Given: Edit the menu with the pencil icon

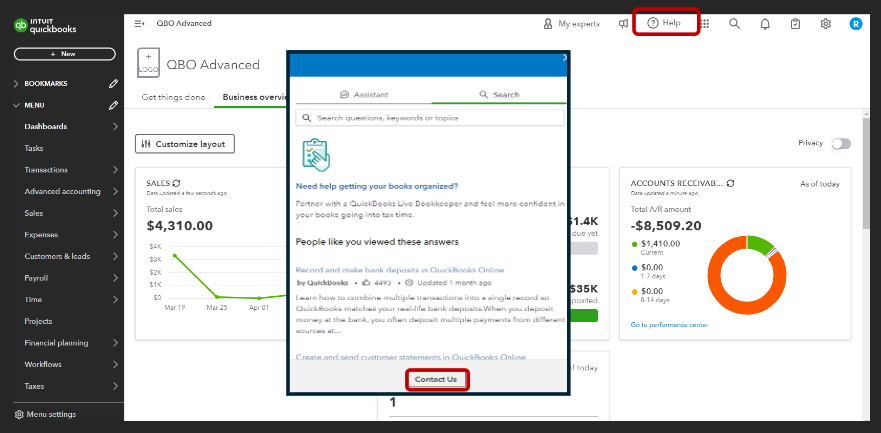Looking at the screenshot, I should [113, 105].
